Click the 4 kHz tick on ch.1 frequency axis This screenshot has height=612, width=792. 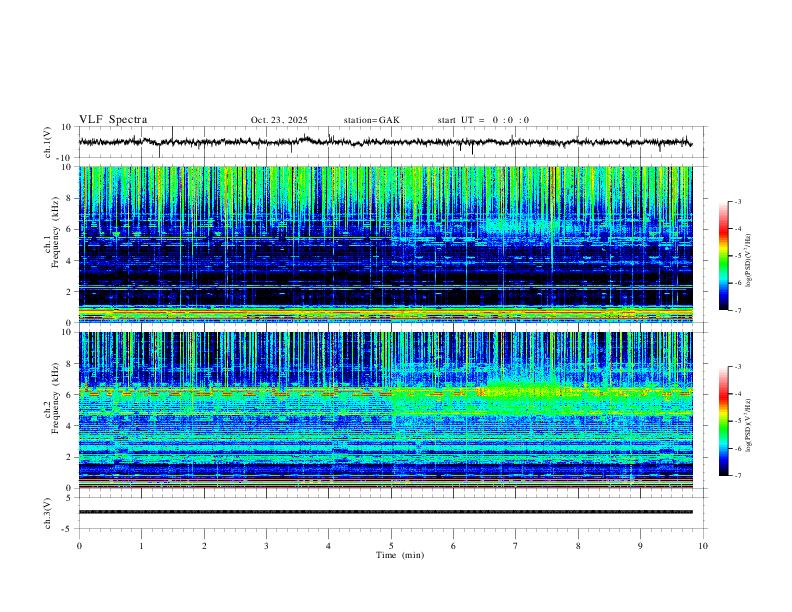(x=71, y=261)
